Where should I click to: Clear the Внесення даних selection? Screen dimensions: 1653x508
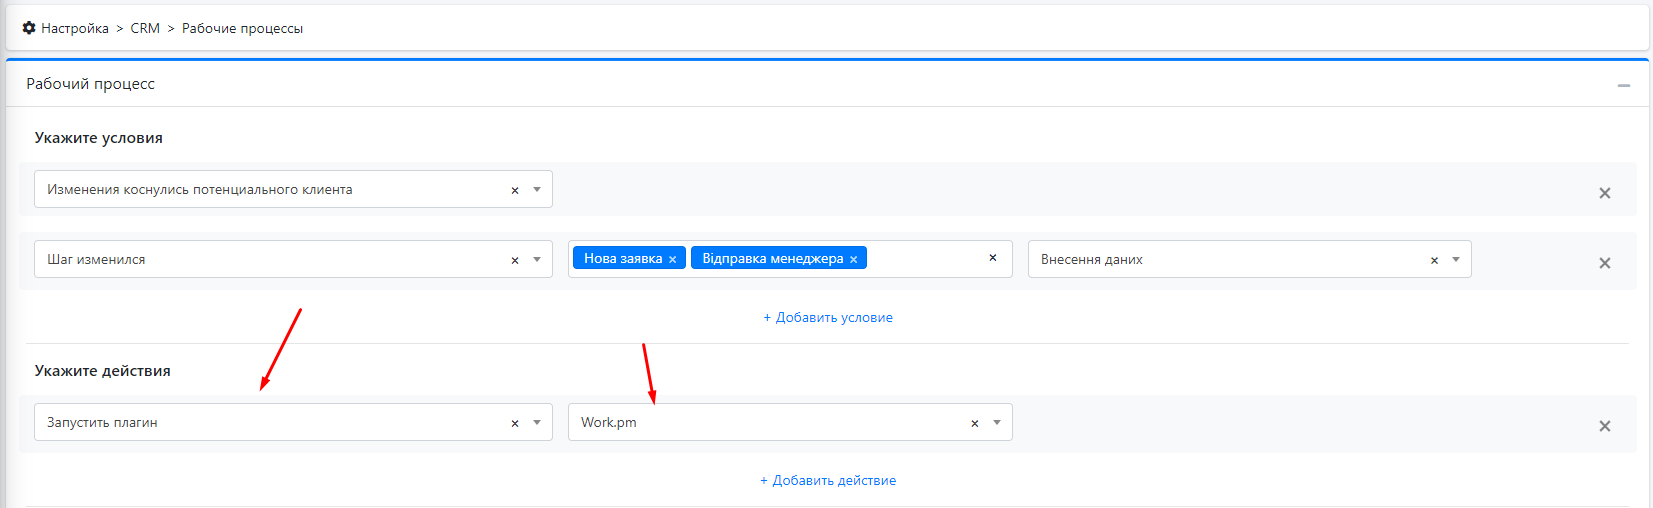tap(1434, 260)
